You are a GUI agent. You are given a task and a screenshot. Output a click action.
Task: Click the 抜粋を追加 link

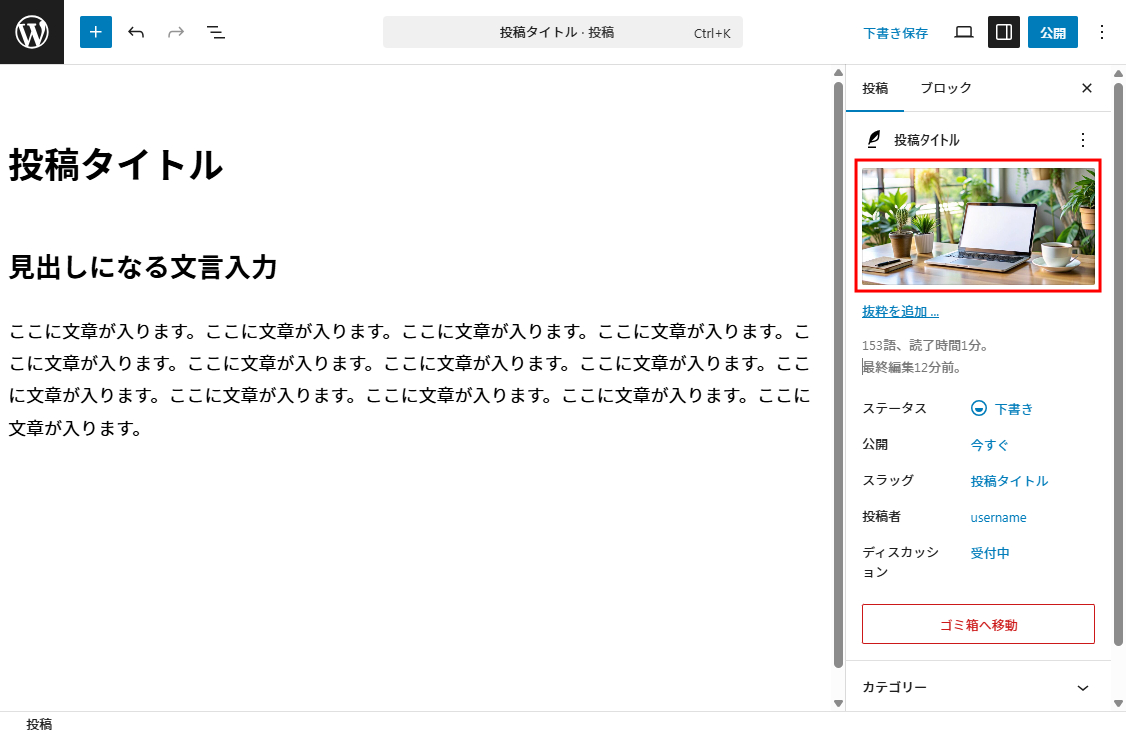coord(901,312)
